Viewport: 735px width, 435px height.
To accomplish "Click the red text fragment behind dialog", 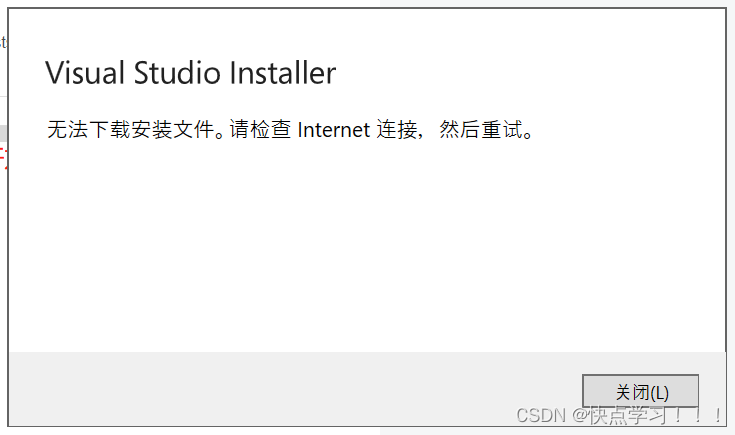I will pos(3,158).
